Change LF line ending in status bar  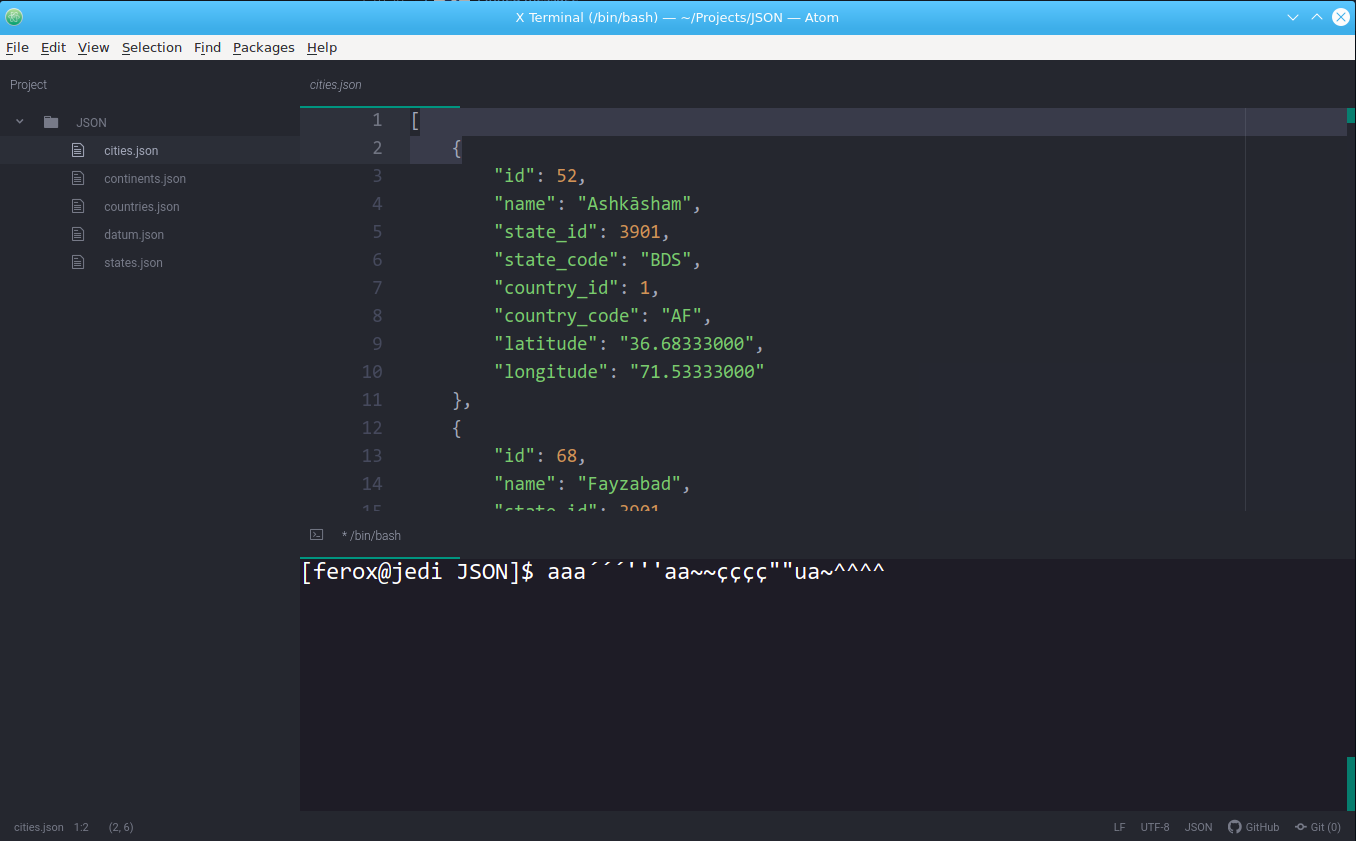[x=1120, y=827]
